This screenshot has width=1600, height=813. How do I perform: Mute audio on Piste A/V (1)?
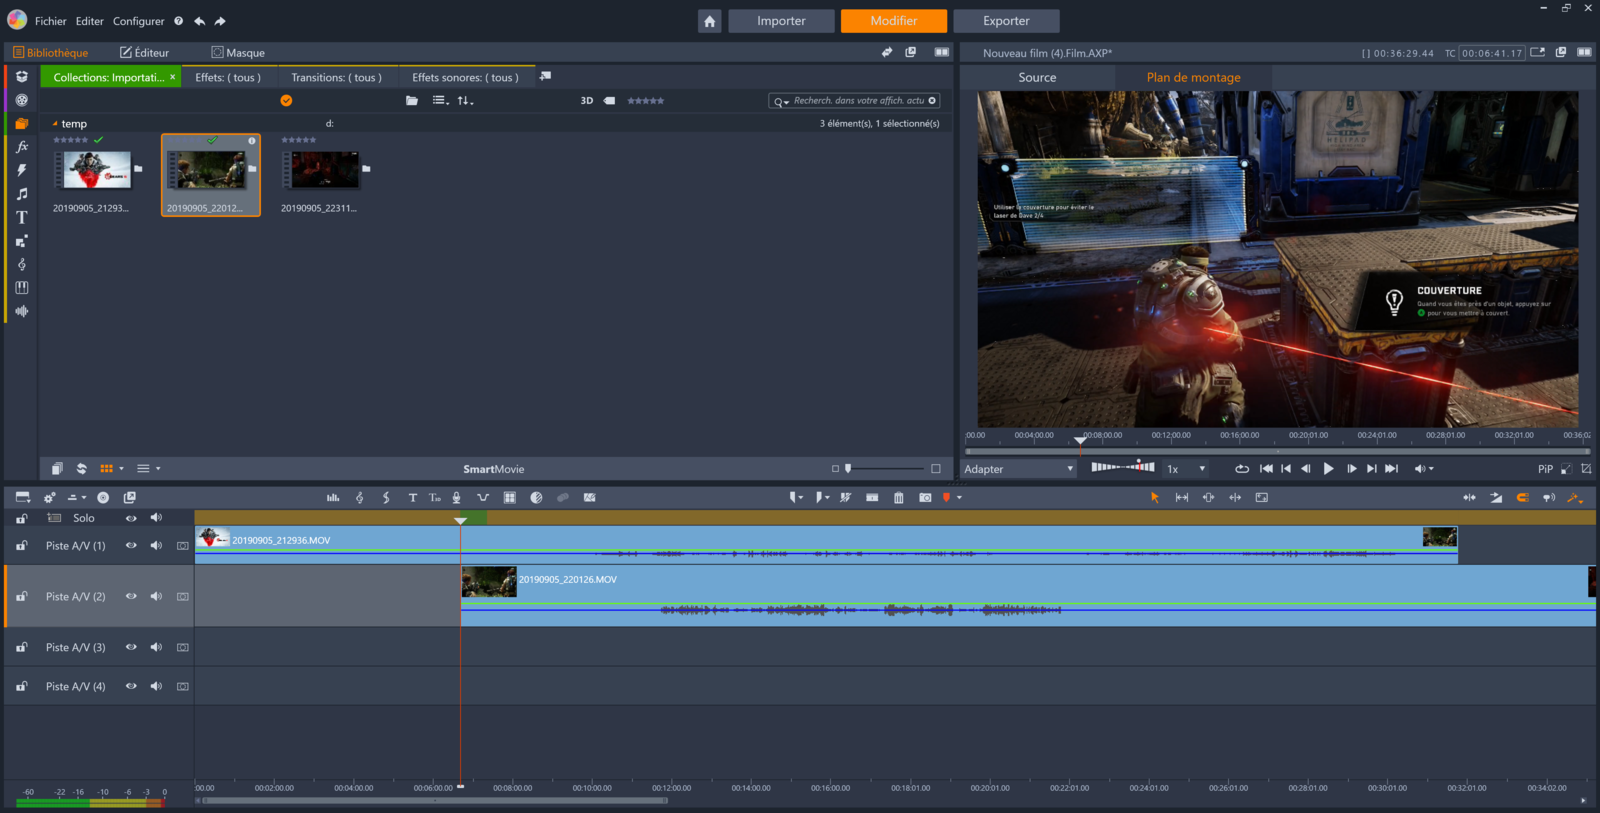[156, 546]
